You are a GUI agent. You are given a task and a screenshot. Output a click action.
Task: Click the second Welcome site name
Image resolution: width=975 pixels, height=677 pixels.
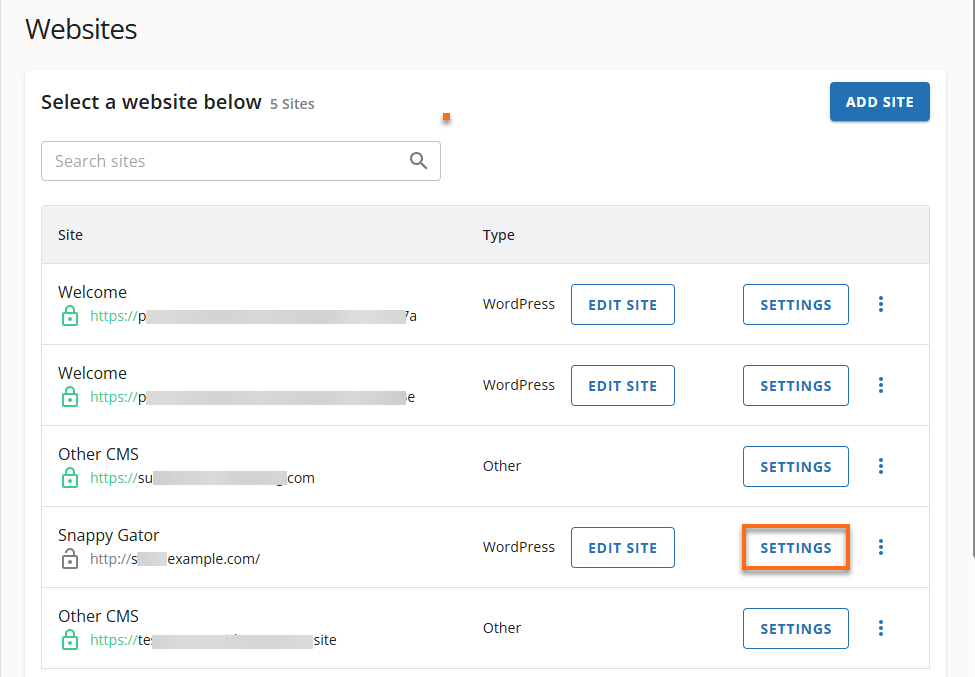click(x=92, y=373)
